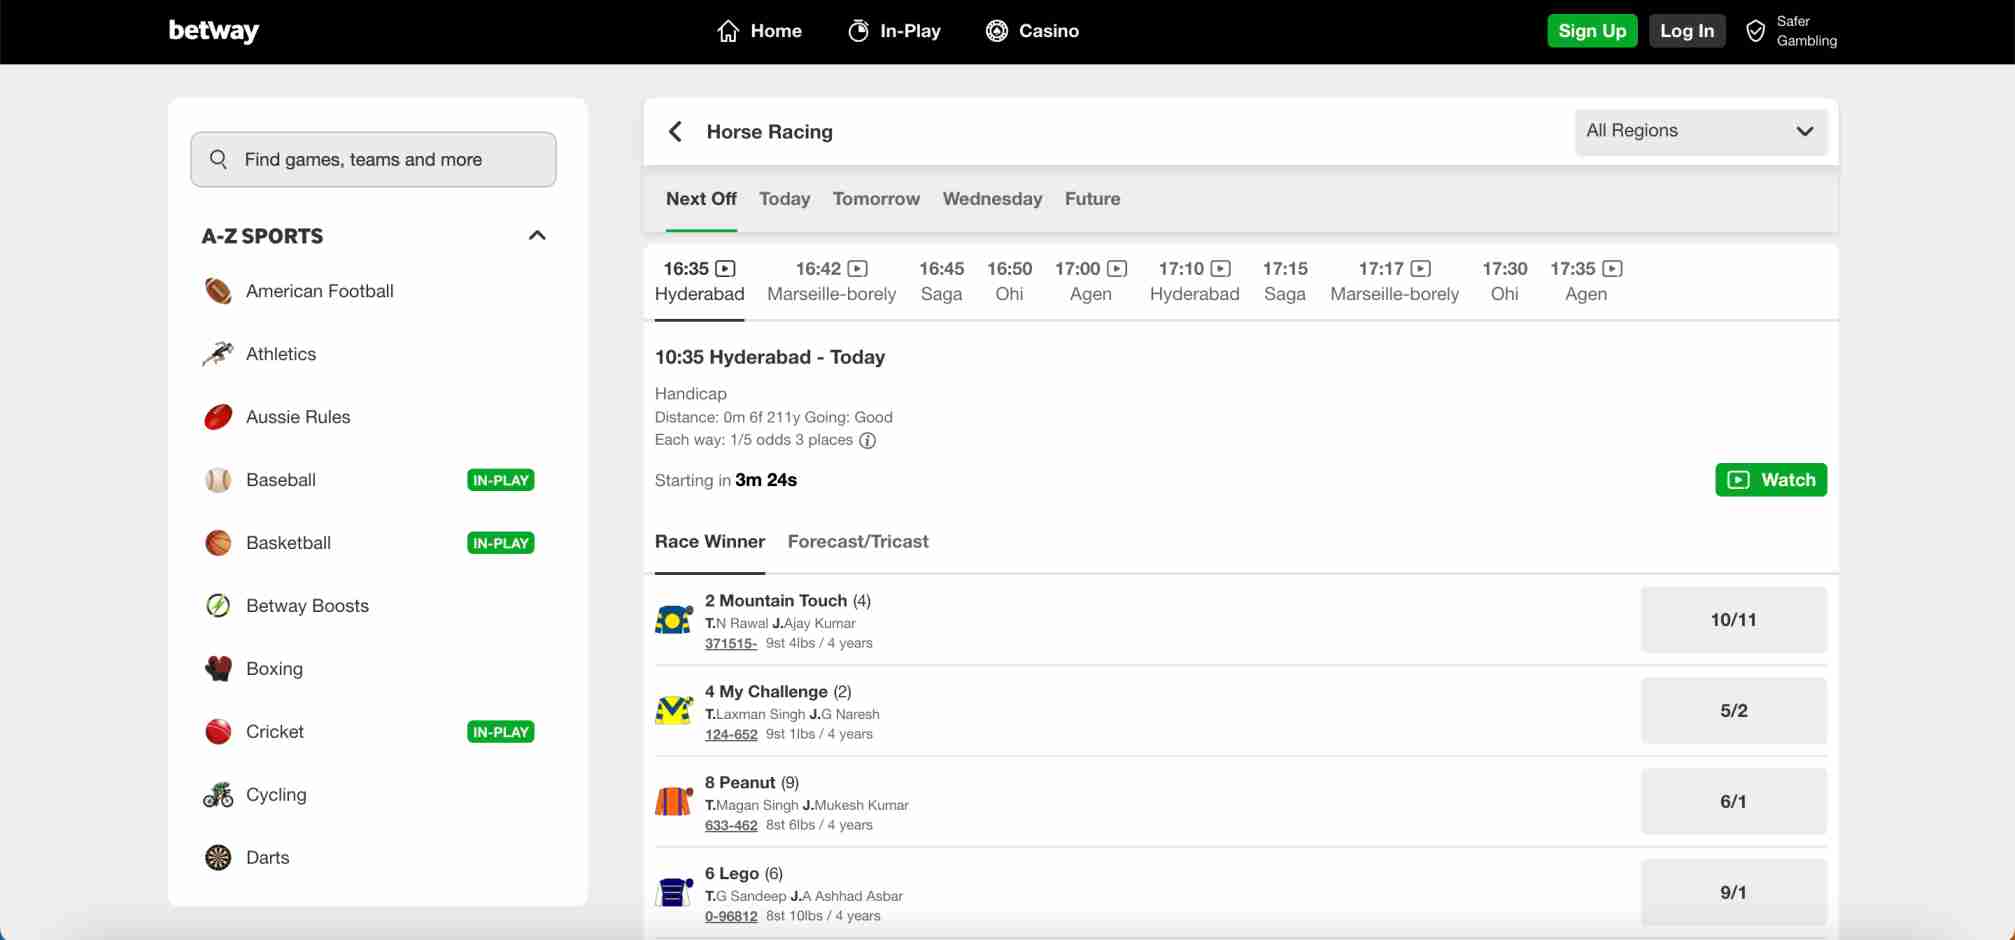Pick My Challenge at 5/2 odds

coord(1733,711)
